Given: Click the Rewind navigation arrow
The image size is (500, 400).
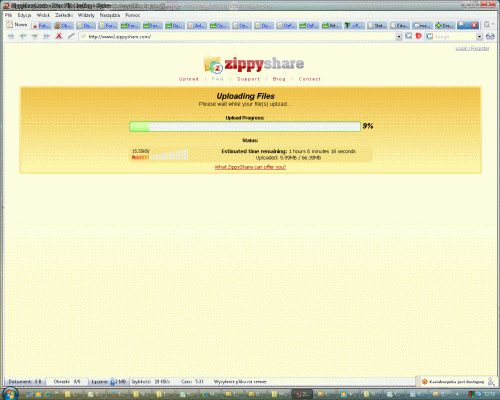Looking at the screenshot, I should coord(11,36).
